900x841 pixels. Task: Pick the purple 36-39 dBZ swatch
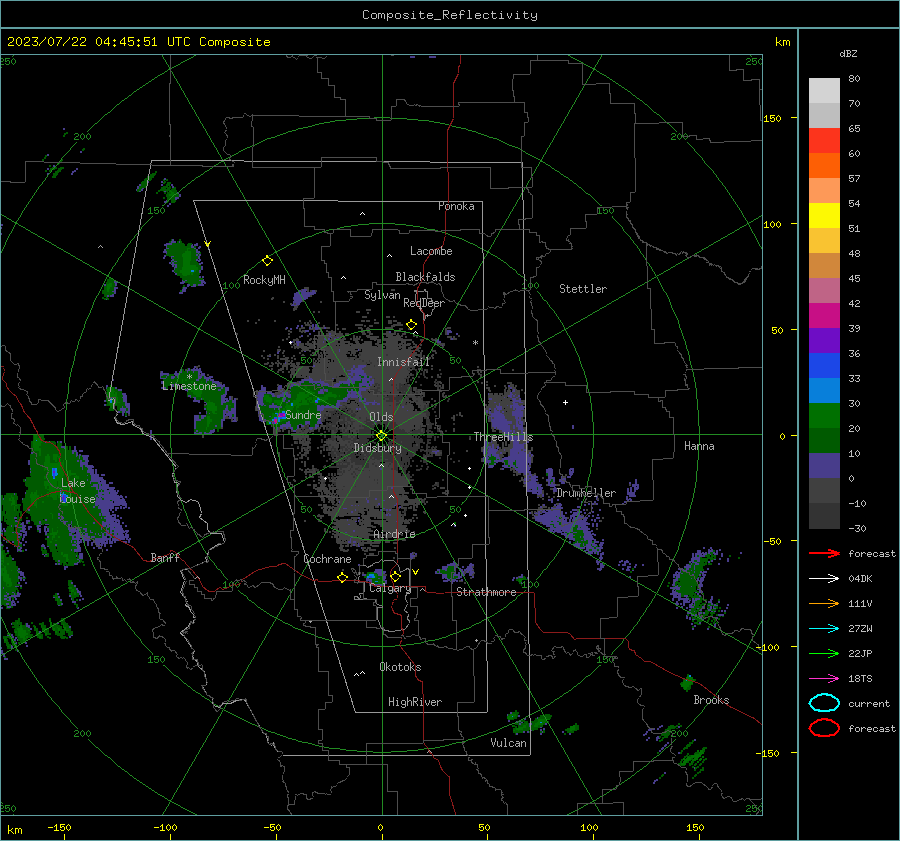coord(824,341)
